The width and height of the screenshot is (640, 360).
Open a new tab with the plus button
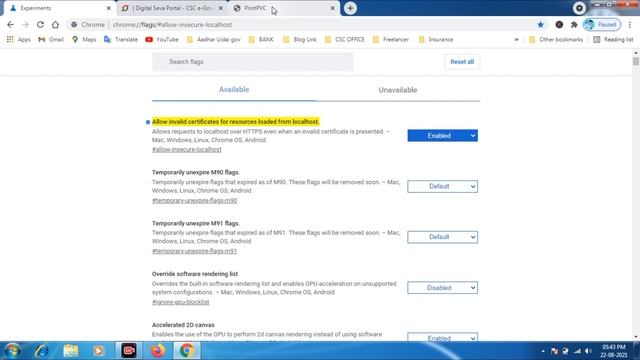[x=350, y=8]
